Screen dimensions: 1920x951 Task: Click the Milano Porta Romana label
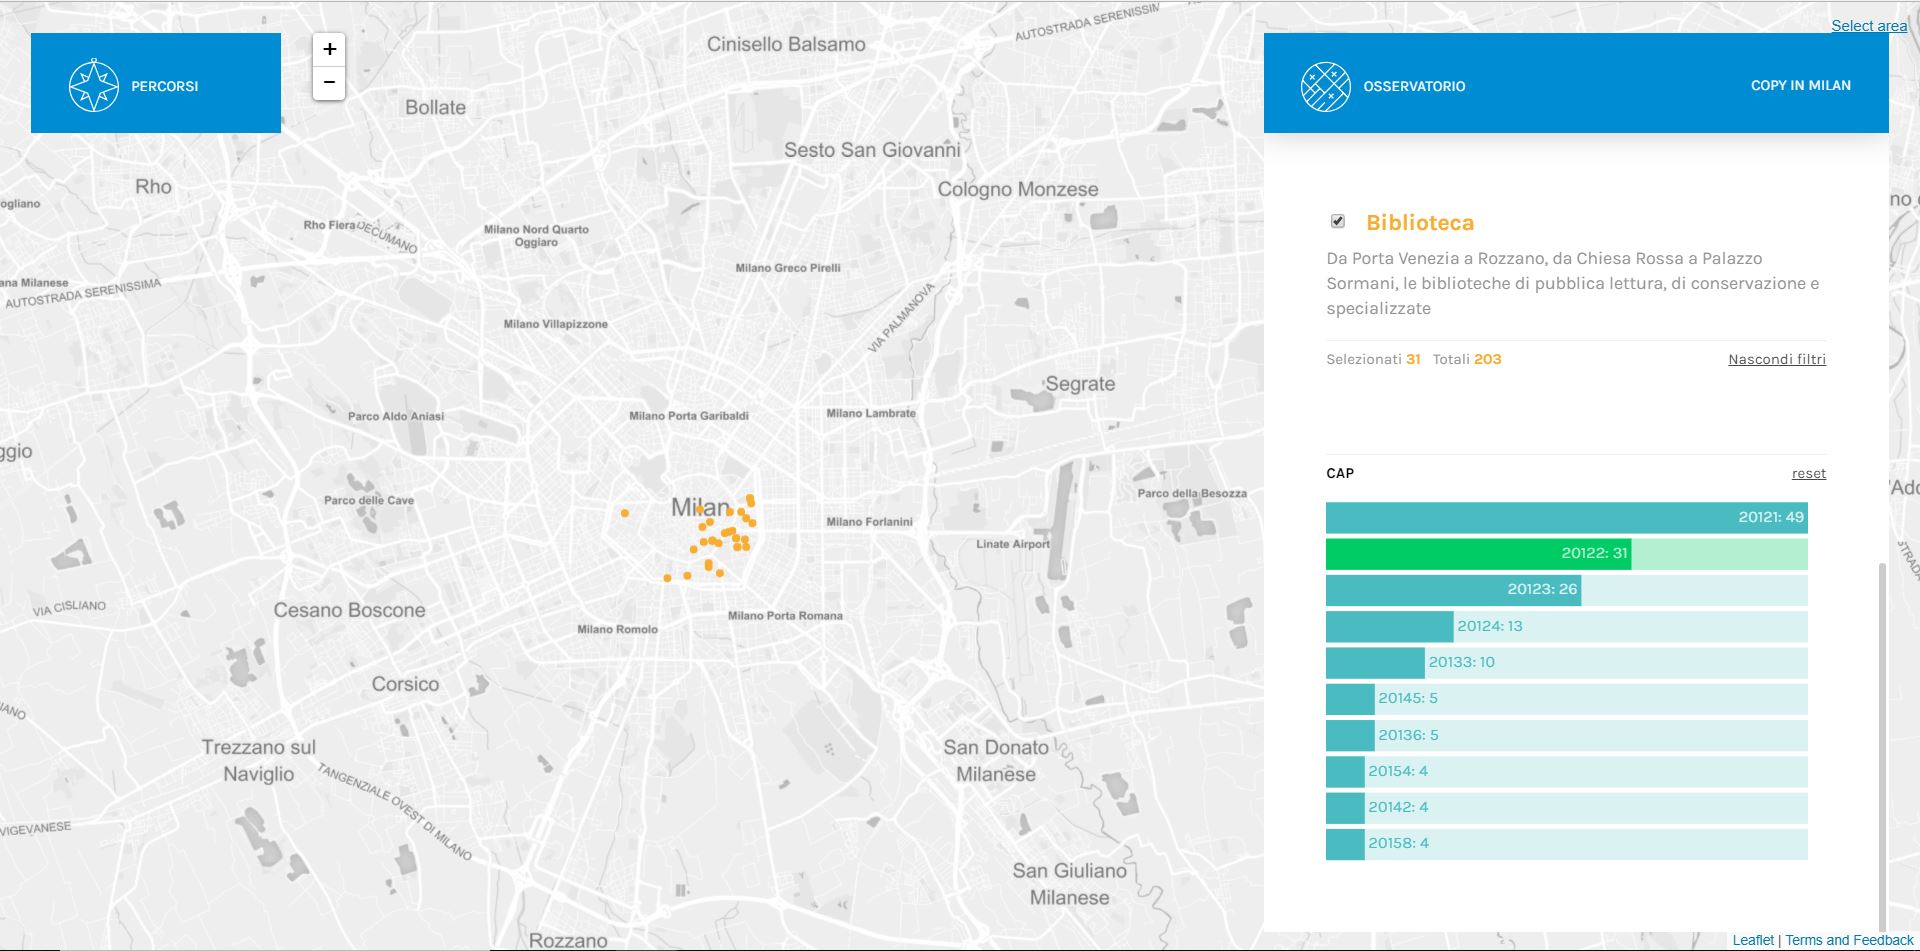785,616
